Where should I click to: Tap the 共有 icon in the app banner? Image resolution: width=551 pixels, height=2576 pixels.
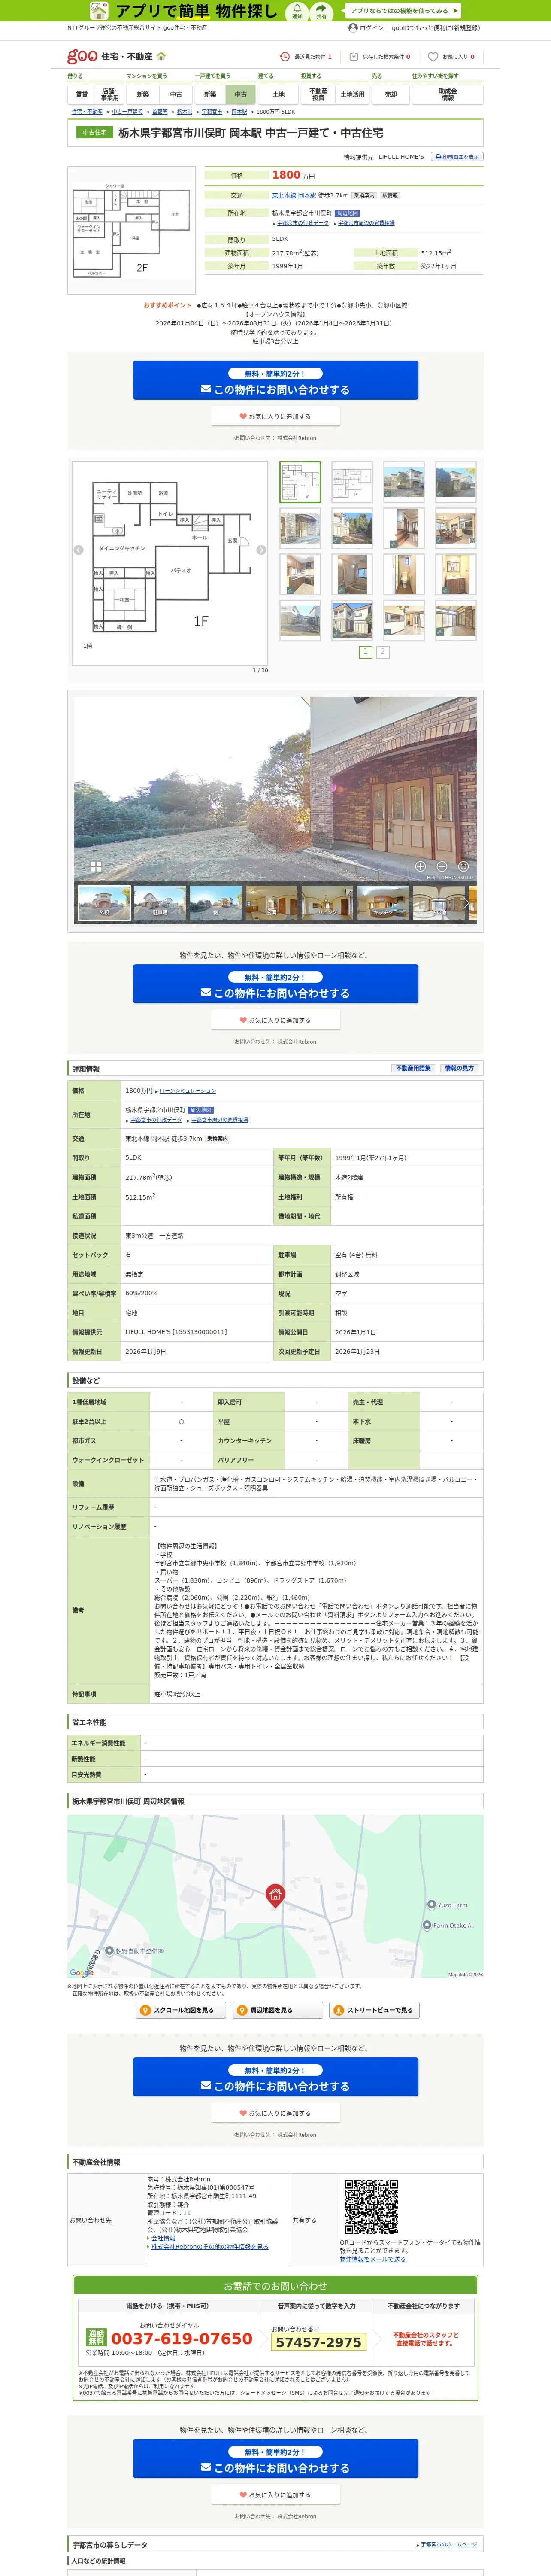coord(321,11)
